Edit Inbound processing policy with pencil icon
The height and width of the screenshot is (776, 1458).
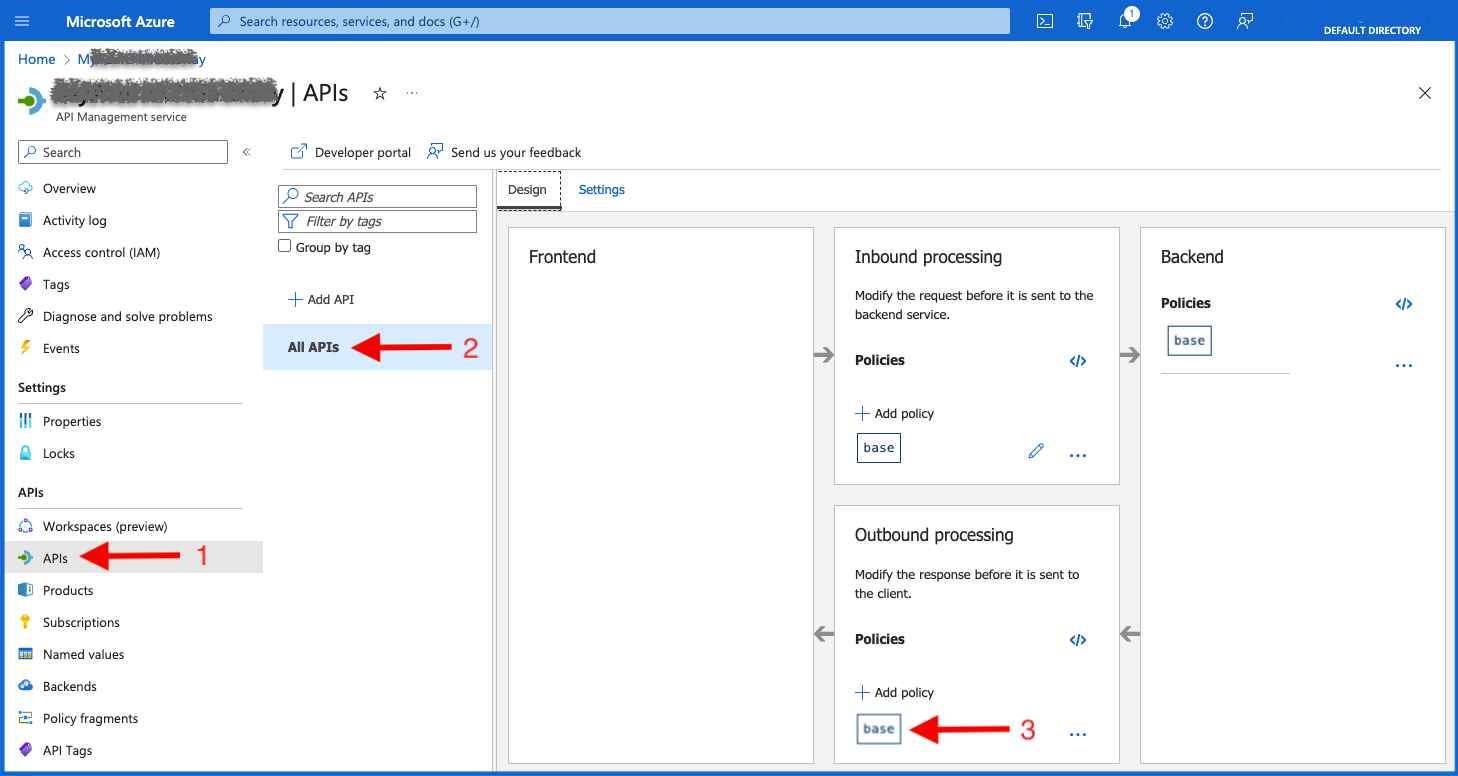pyautogui.click(x=1036, y=451)
